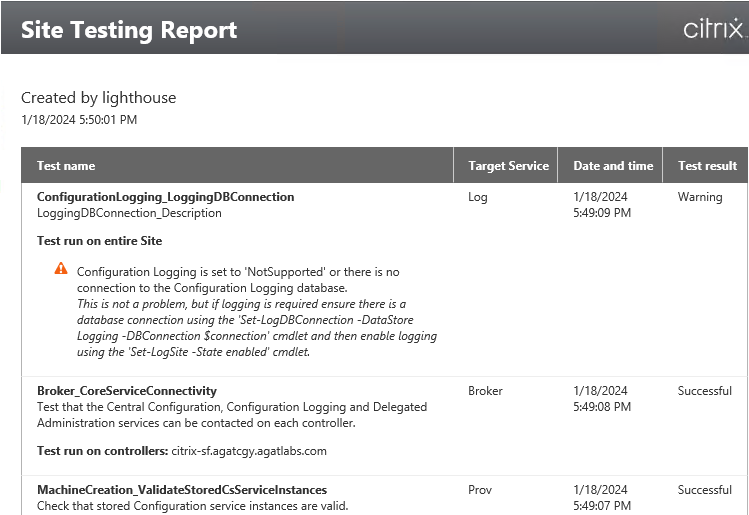This screenshot has height=515, width=749.
Task: Click the italic 'This is not a problem' note
Action: click(x=257, y=328)
